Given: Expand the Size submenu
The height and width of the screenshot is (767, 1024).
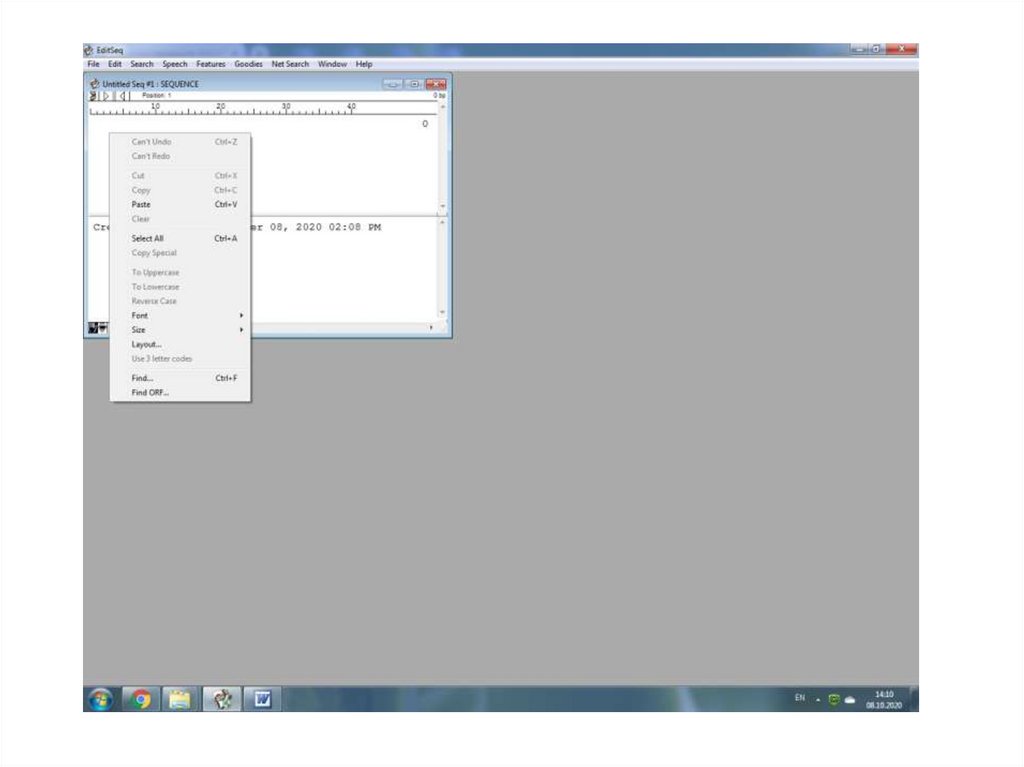Looking at the screenshot, I should pos(181,330).
